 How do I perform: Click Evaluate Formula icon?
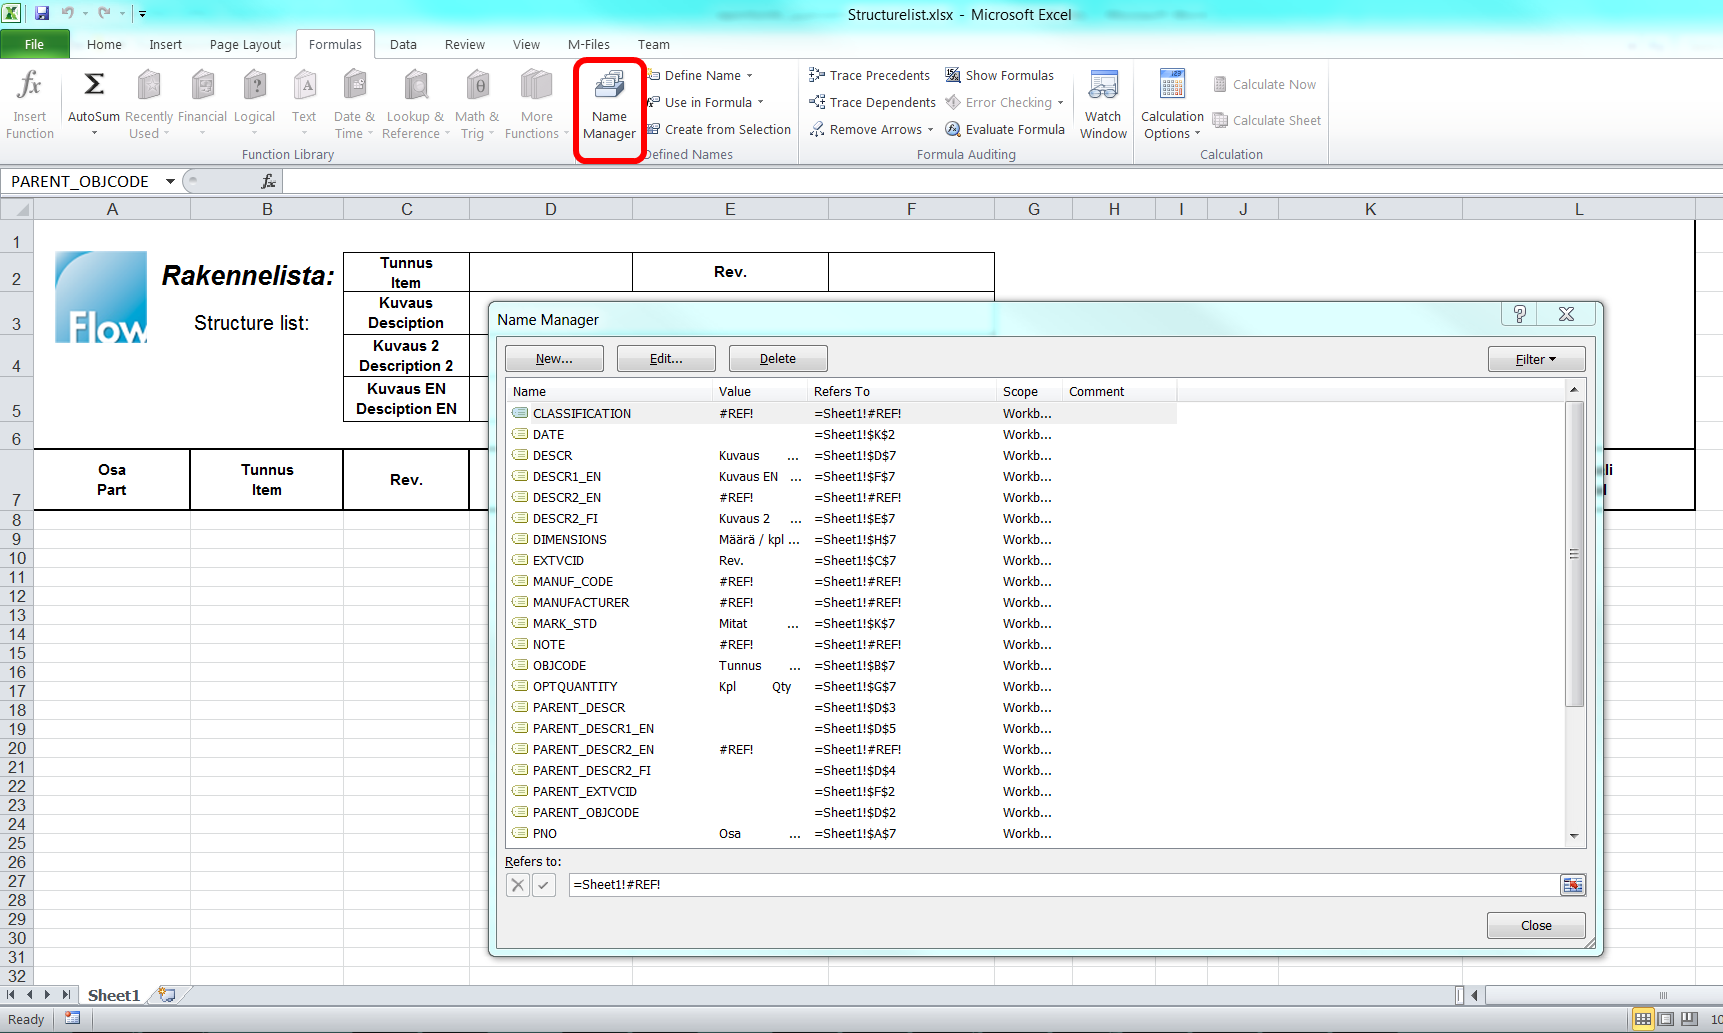click(954, 130)
